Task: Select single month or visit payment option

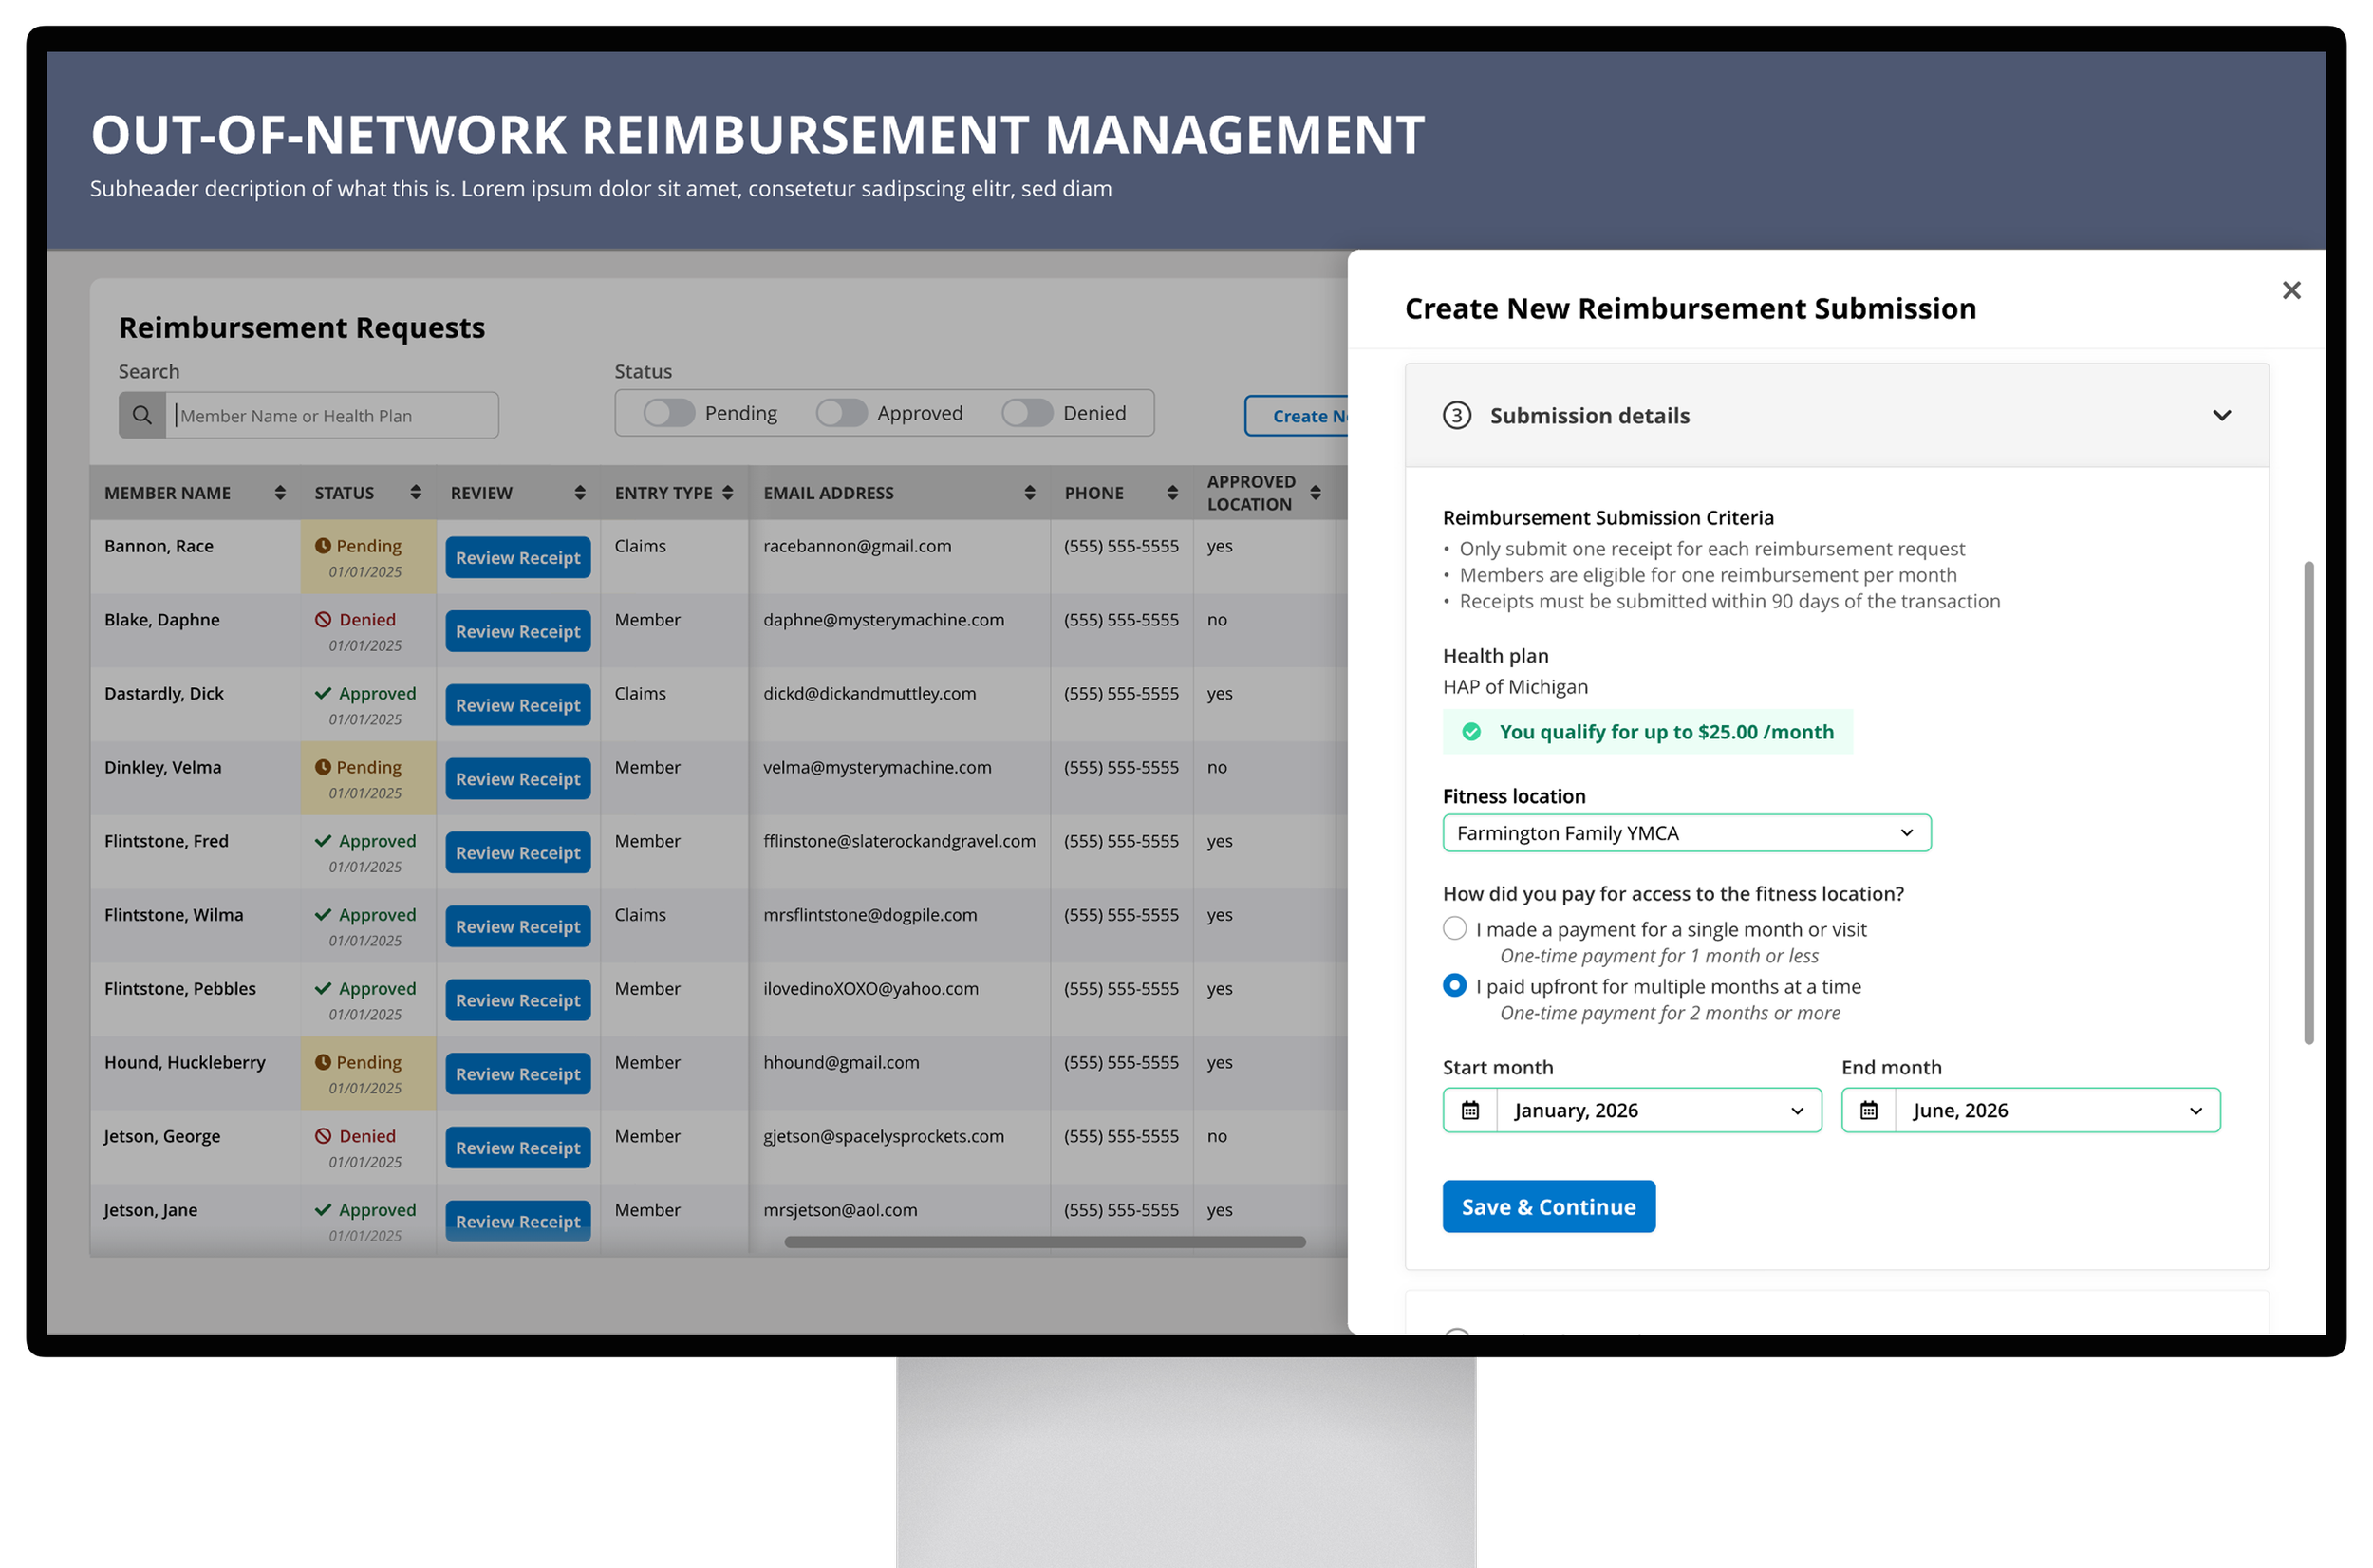Action: [x=1454, y=928]
